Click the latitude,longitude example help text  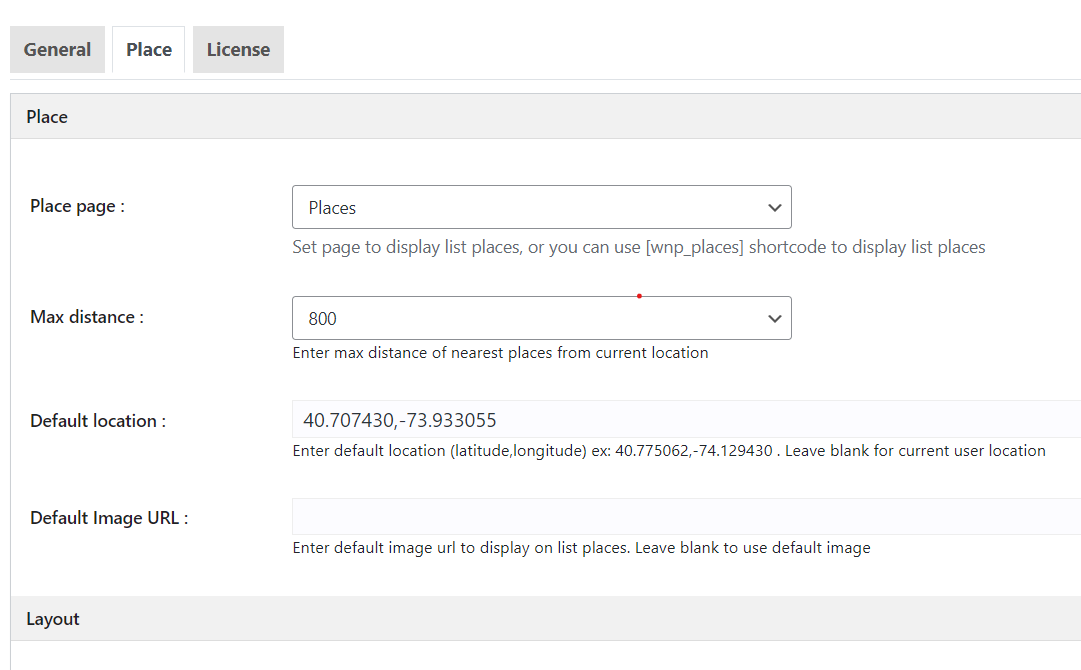[668, 451]
